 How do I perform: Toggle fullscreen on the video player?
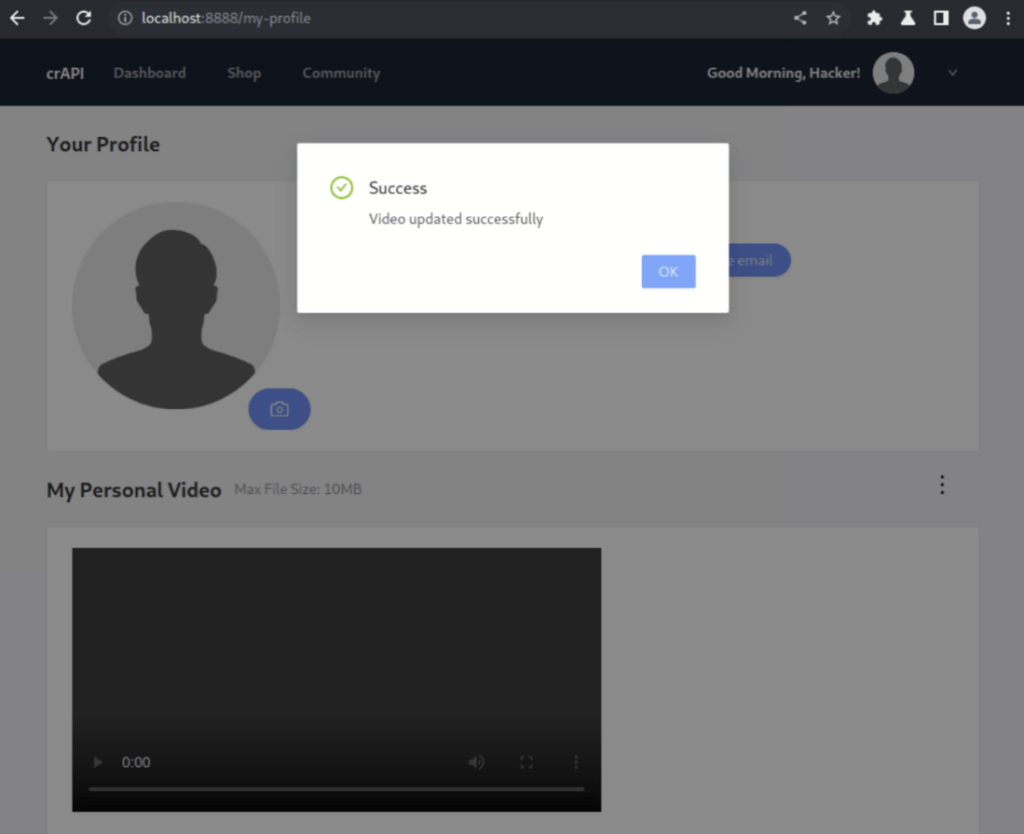(526, 762)
